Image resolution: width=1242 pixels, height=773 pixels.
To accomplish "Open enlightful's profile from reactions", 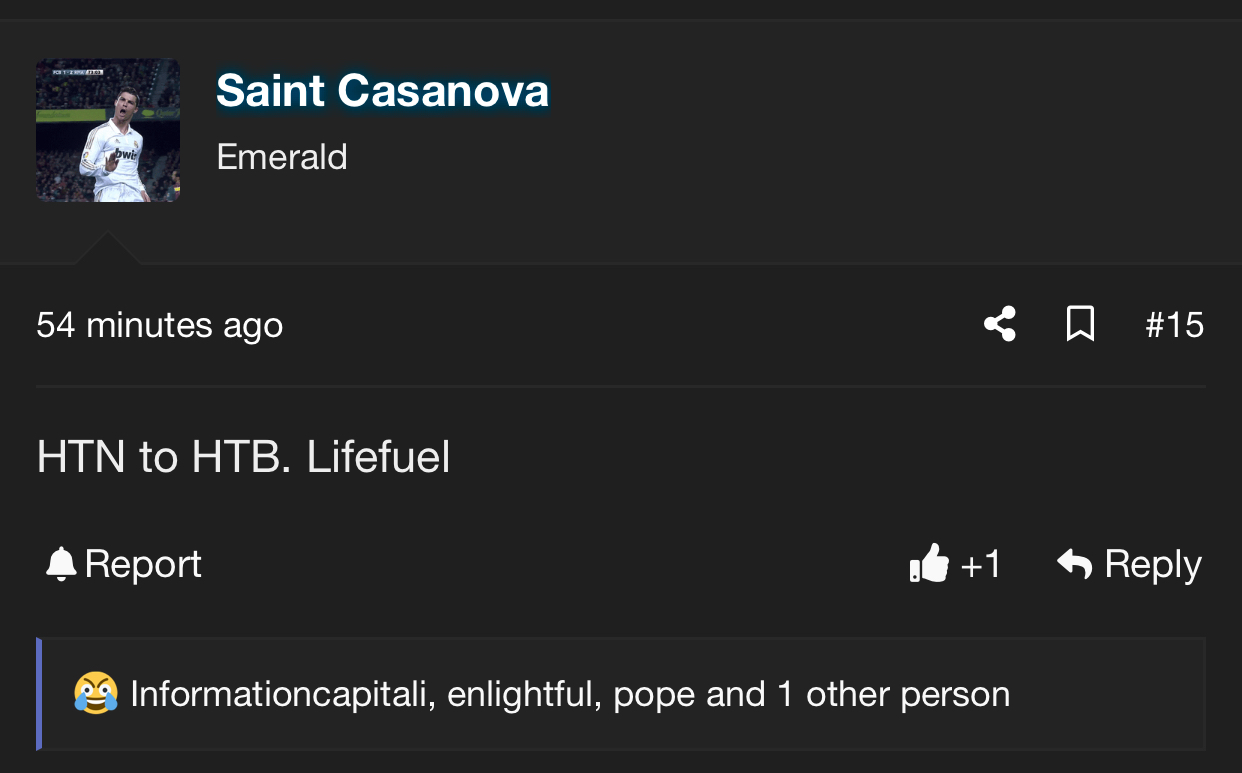I will [x=524, y=694].
